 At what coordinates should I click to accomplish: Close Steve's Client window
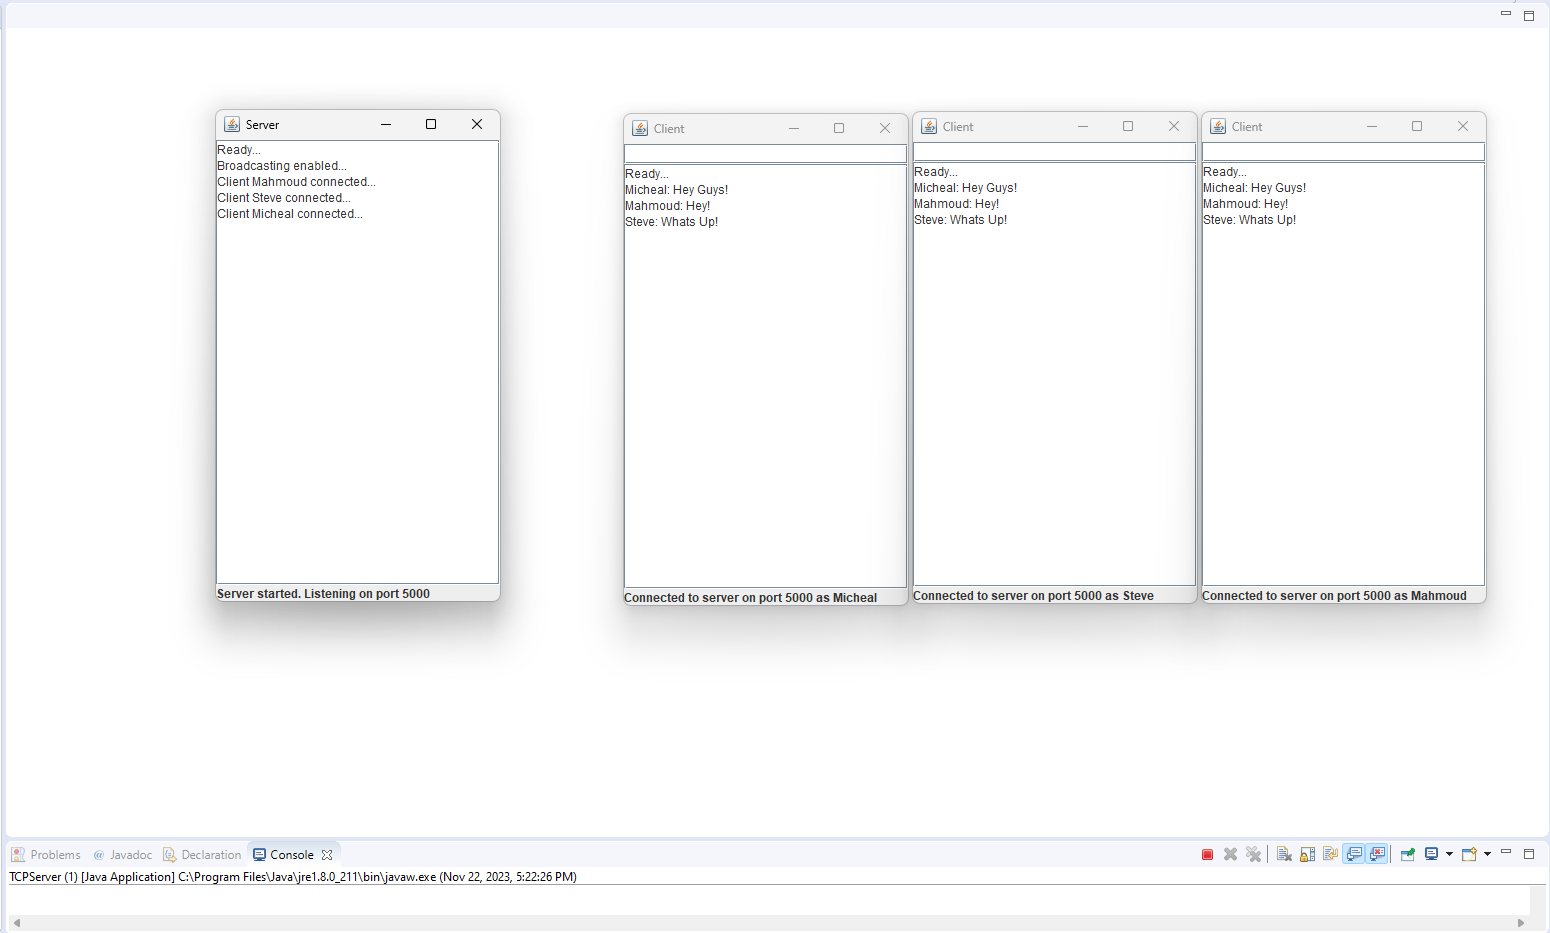coord(1174,126)
